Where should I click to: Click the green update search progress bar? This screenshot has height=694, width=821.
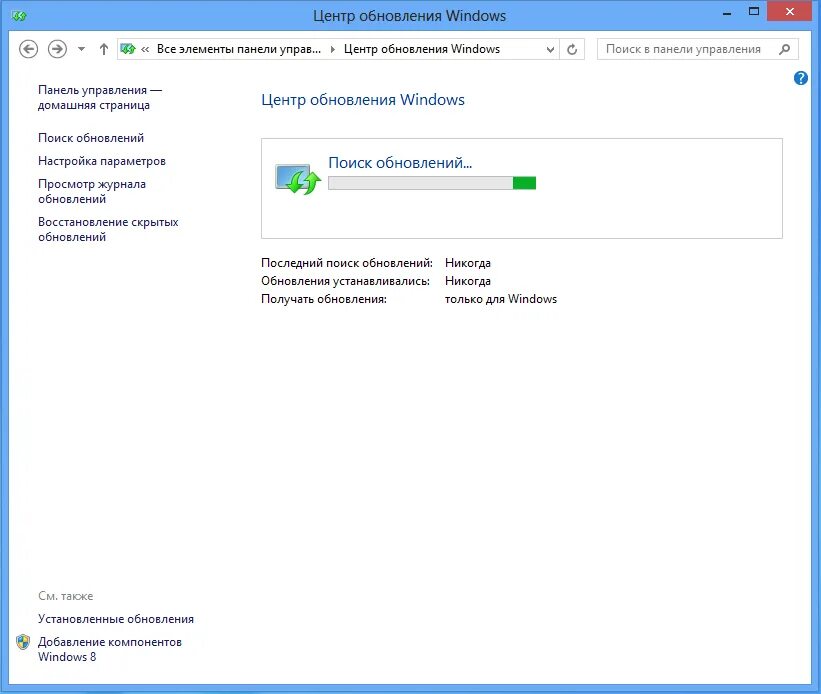pyautogui.click(x=432, y=183)
